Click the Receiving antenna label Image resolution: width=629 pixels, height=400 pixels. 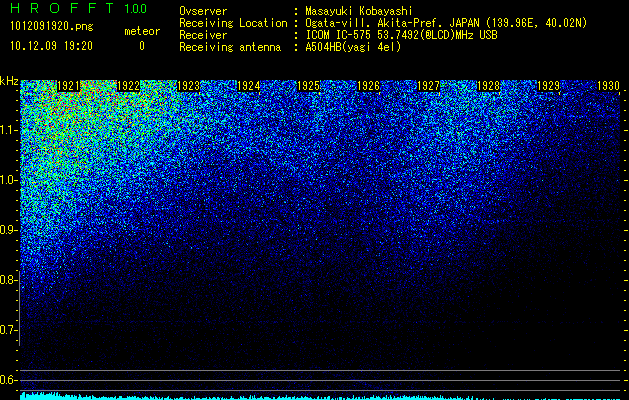230,47
